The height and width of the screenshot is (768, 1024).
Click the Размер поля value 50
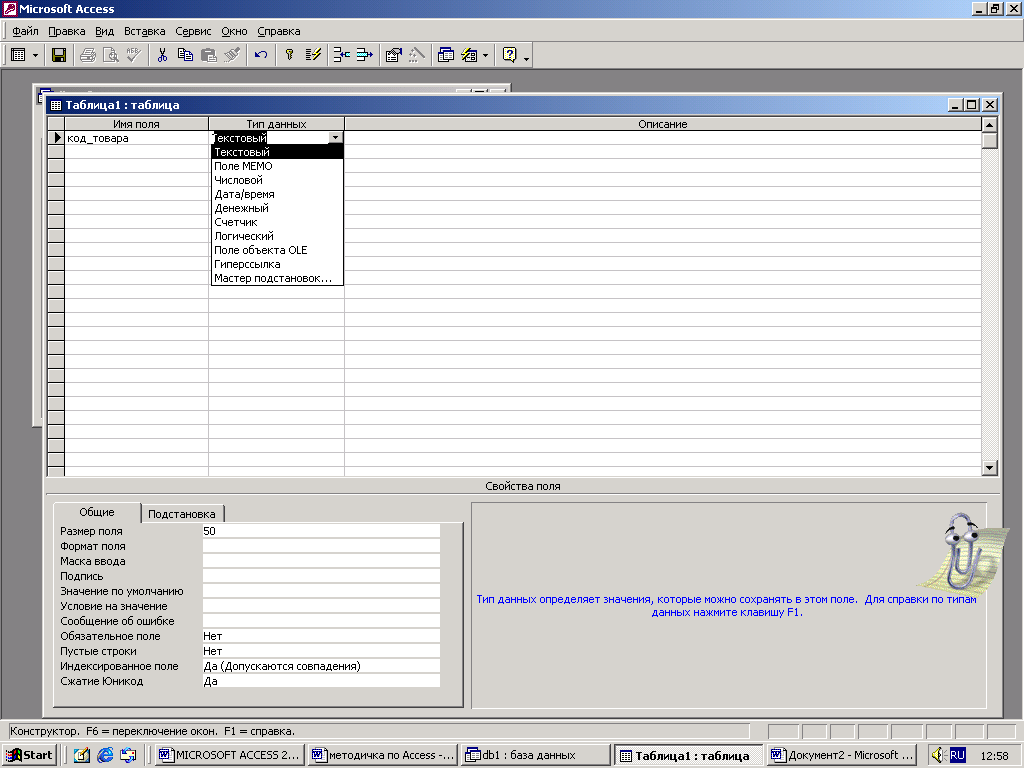point(321,531)
